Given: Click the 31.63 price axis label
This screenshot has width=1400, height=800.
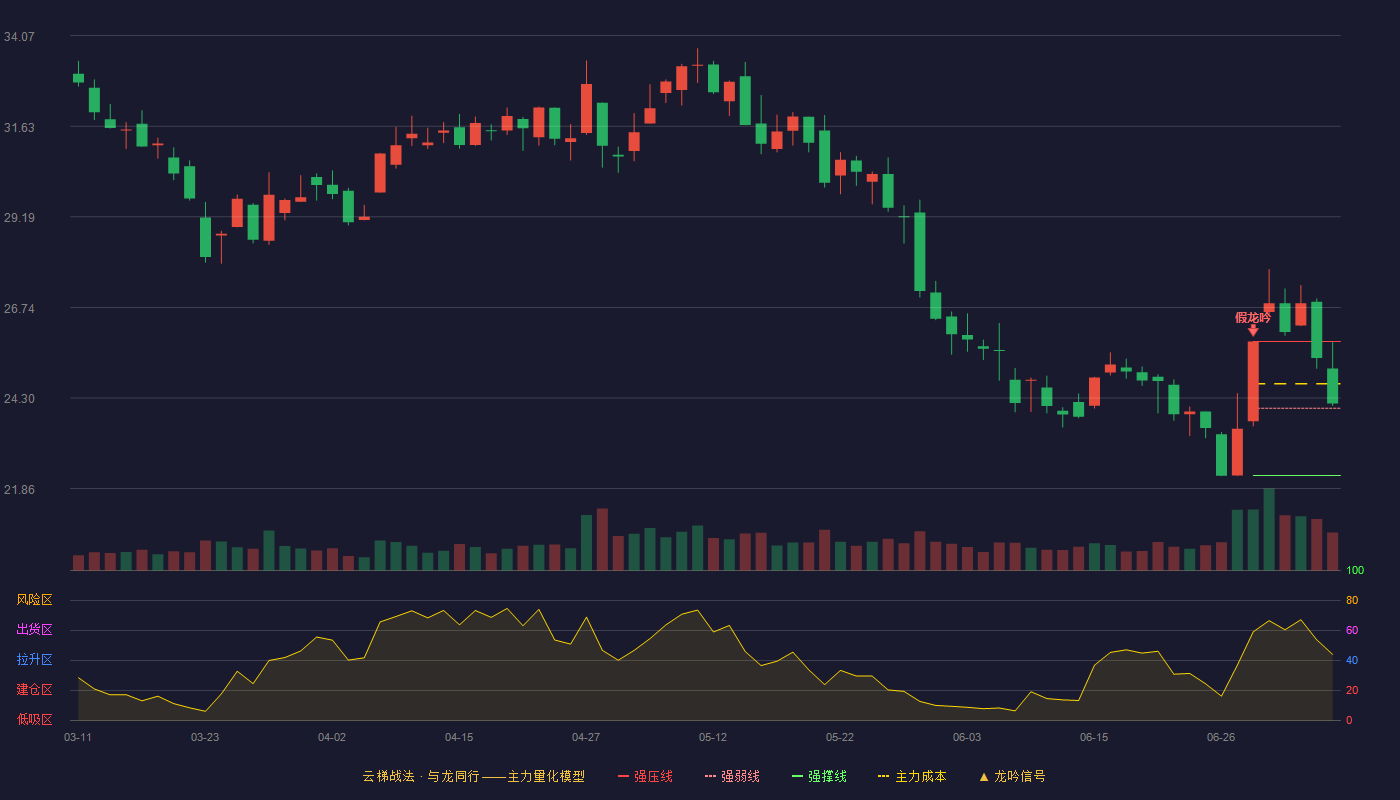Looking at the screenshot, I should (19, 128).
